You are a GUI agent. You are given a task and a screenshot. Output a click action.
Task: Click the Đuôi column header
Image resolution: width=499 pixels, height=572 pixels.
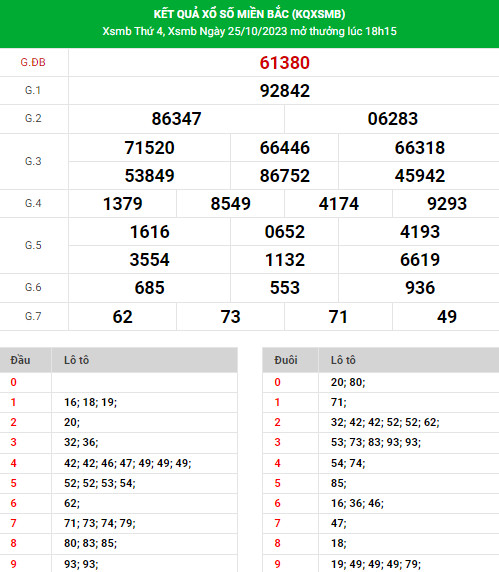(286, 360)
